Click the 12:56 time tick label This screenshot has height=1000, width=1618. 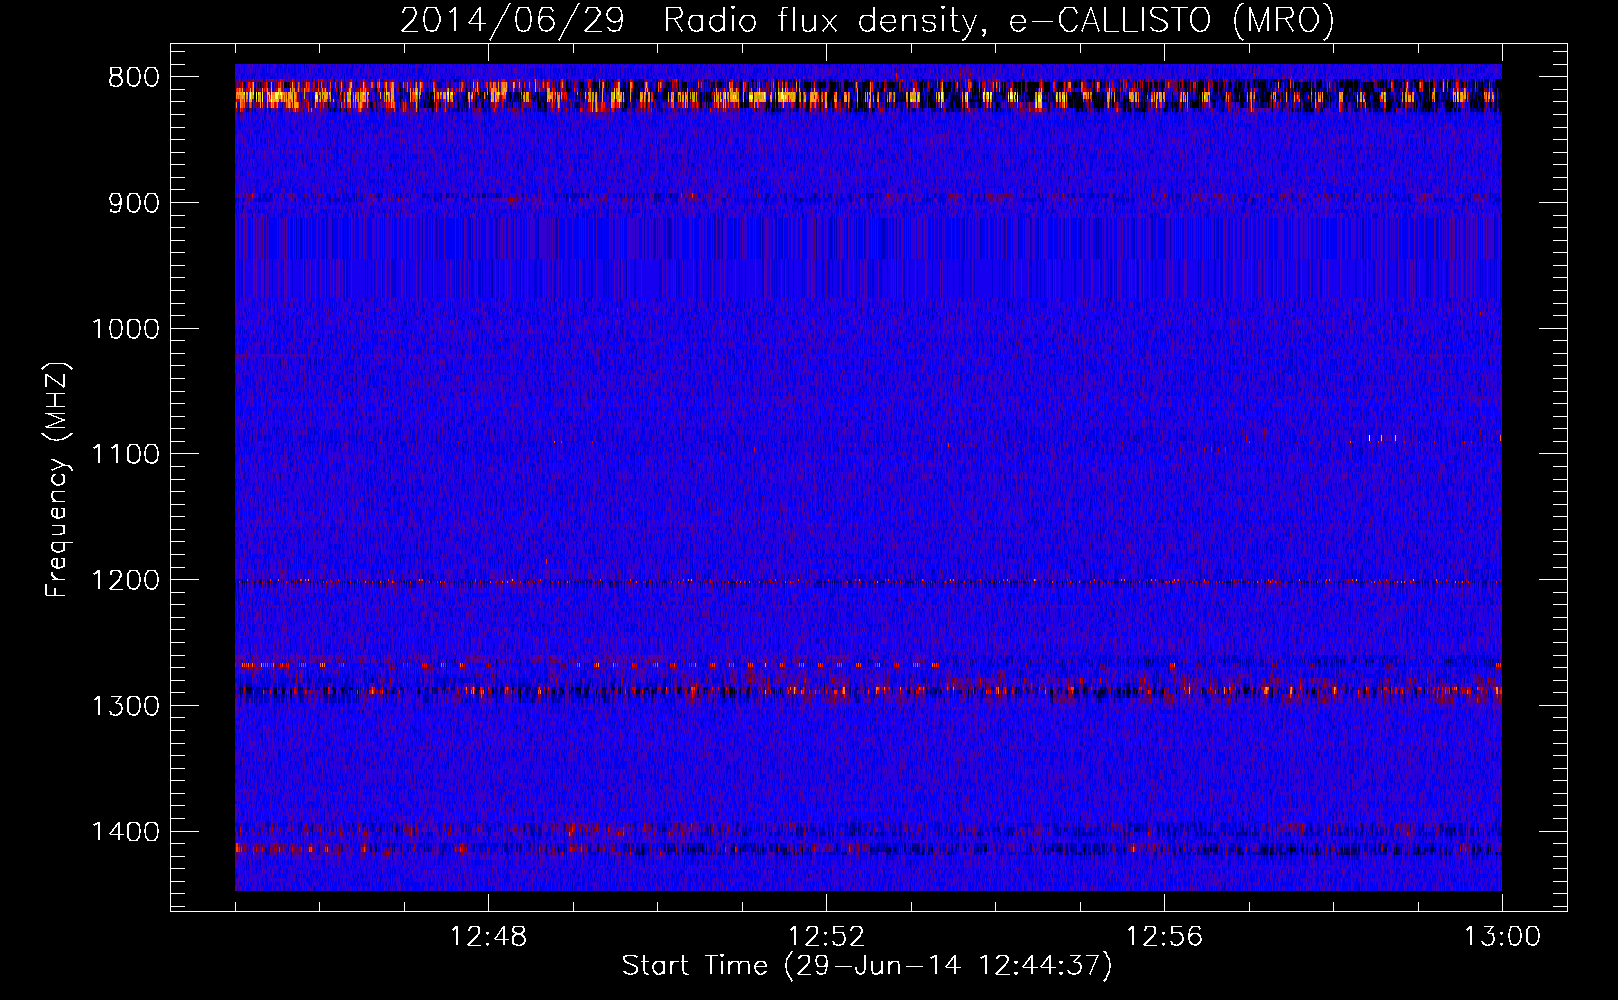tap(1165, 937)
